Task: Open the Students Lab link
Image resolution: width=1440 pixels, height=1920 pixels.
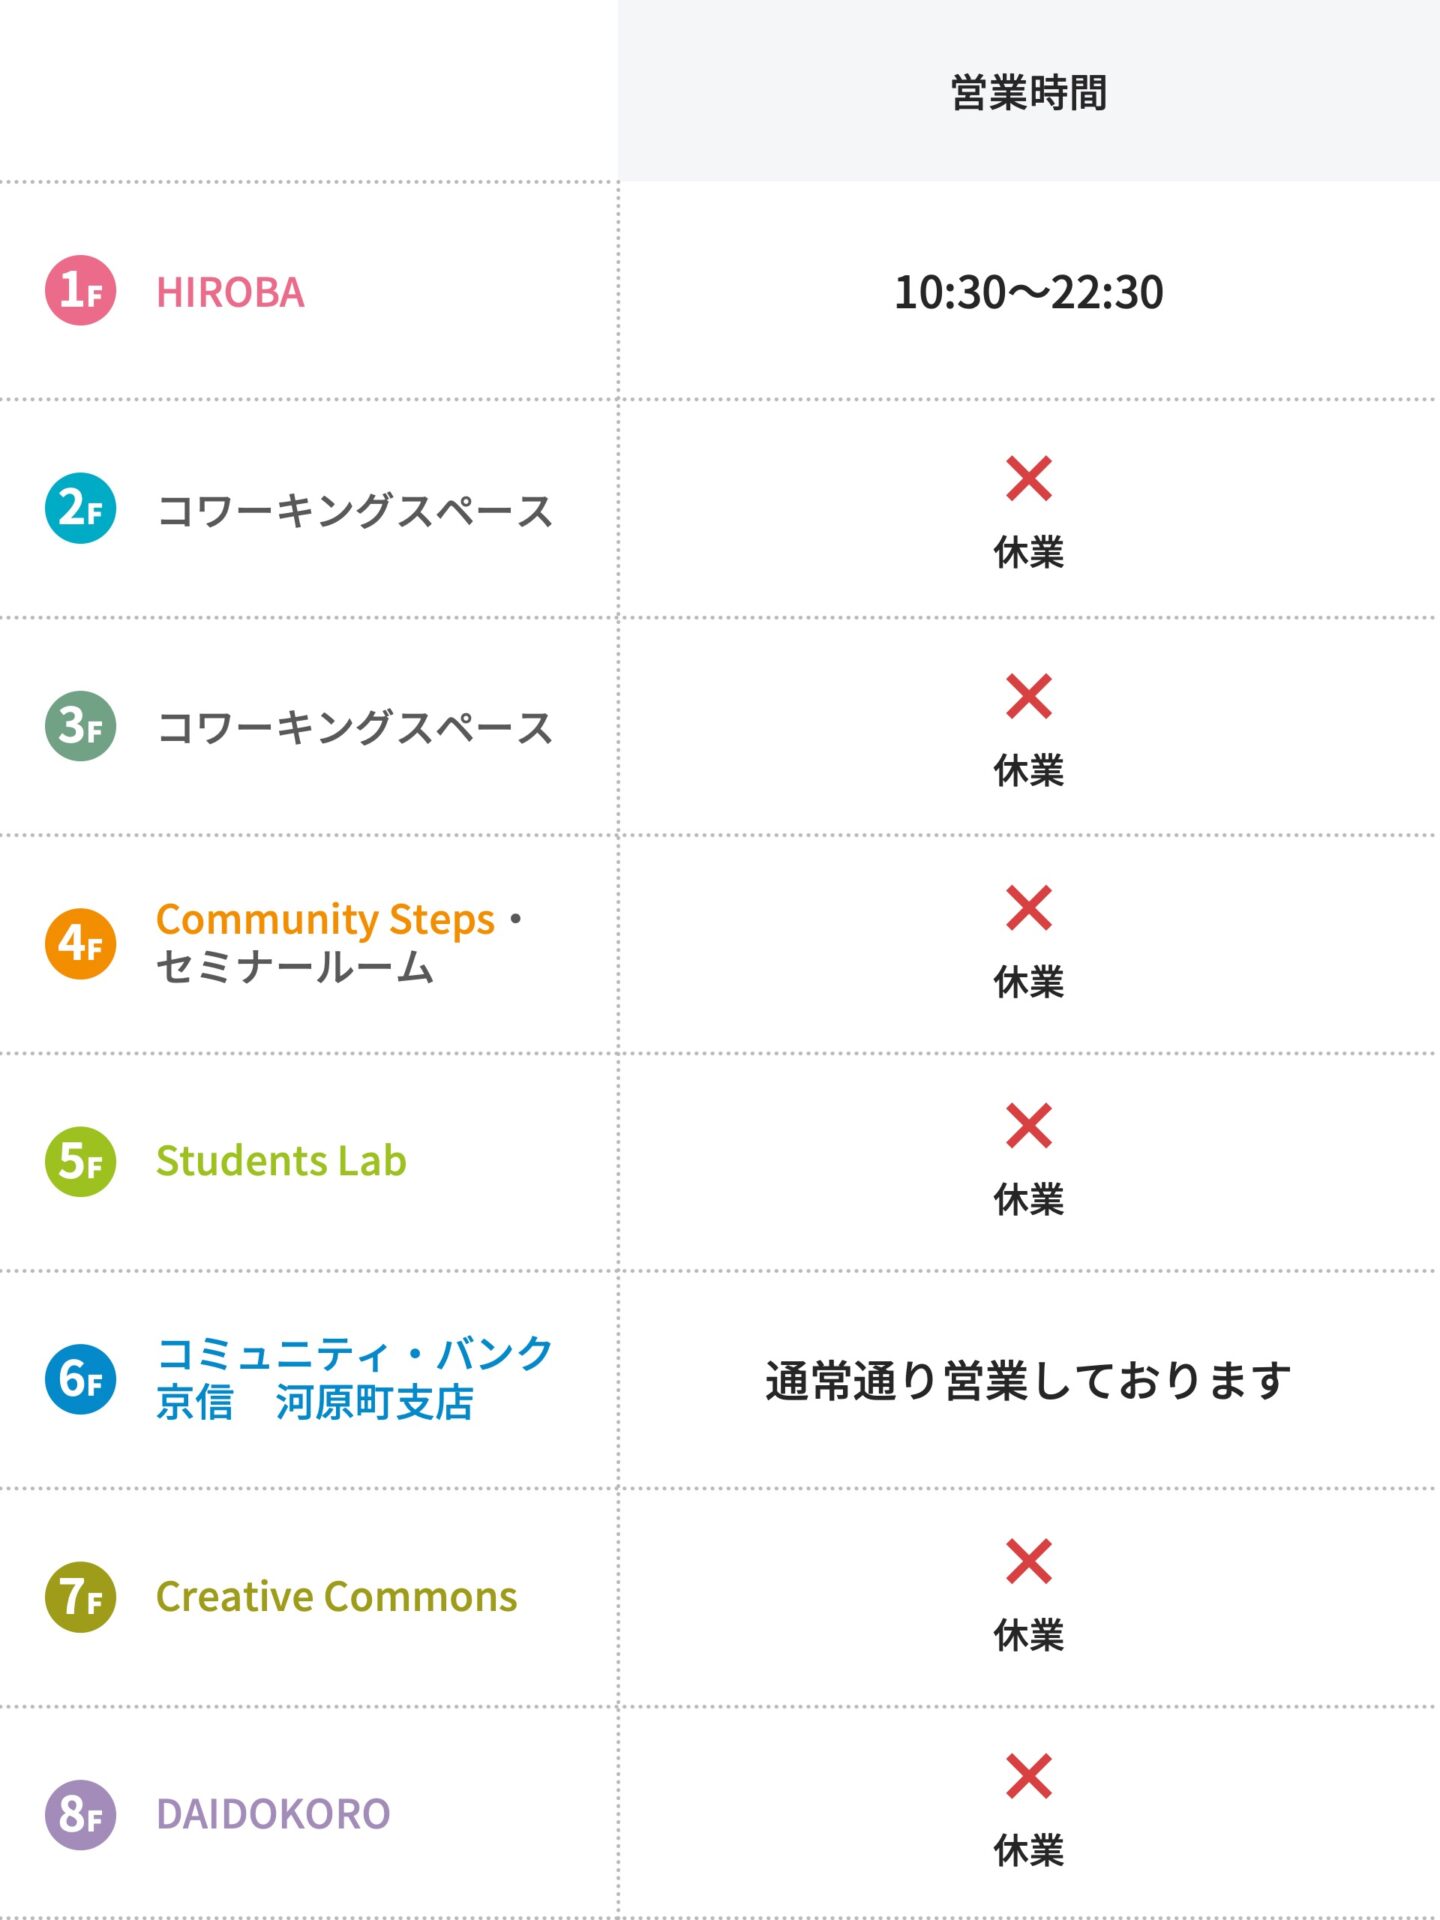Action: click(x=281, y=1161)
